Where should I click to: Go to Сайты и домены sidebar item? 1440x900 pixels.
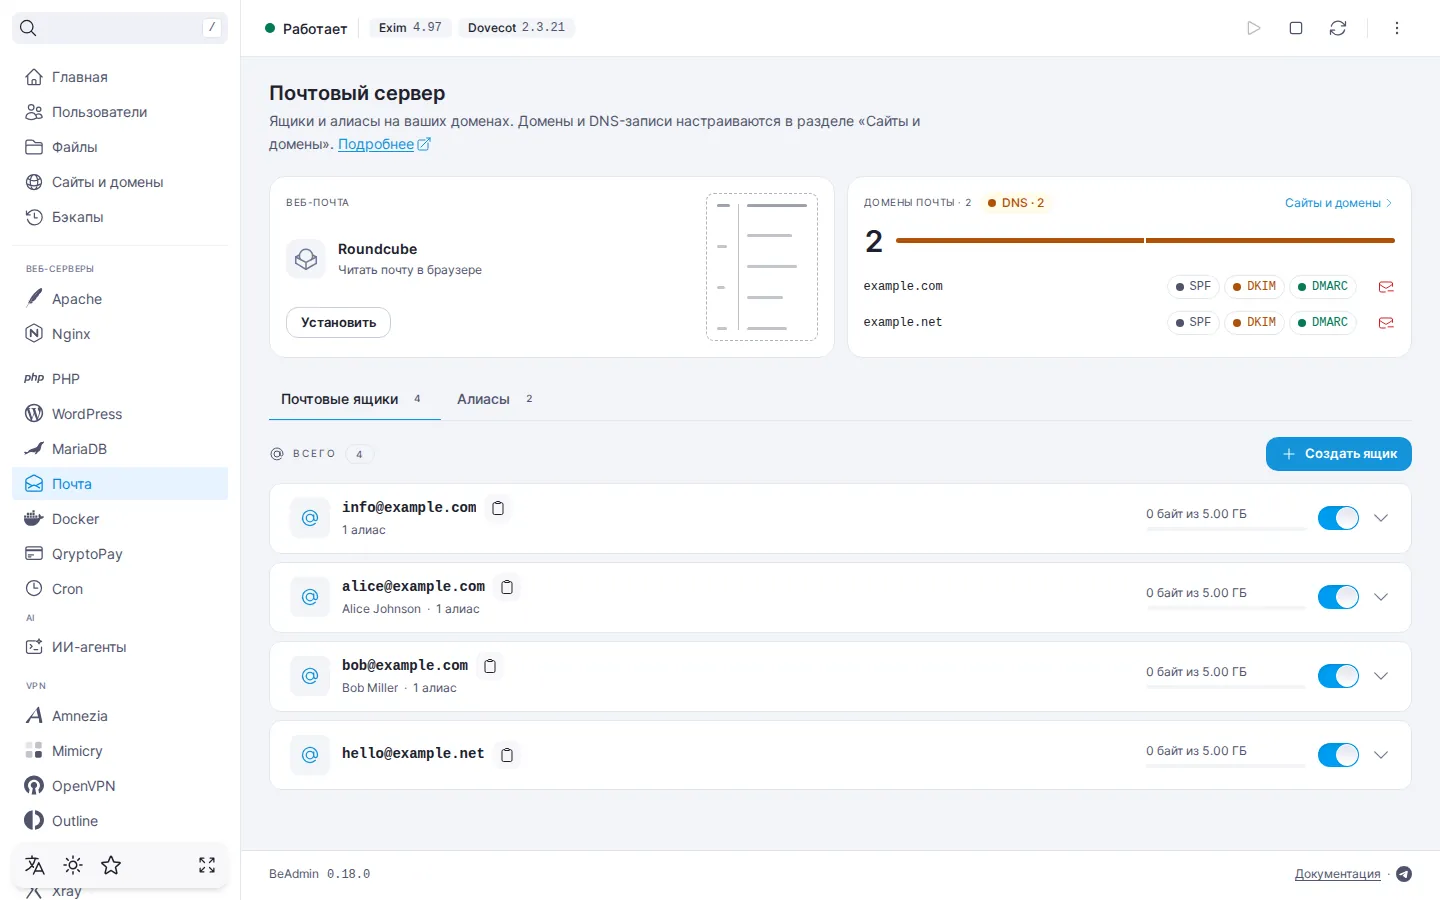coord(120,182)
